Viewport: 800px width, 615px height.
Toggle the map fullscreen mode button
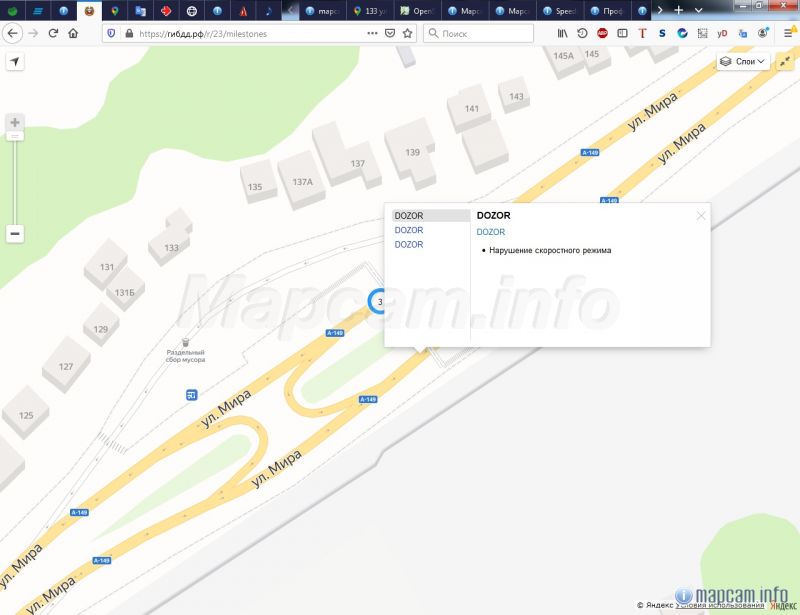785,62
